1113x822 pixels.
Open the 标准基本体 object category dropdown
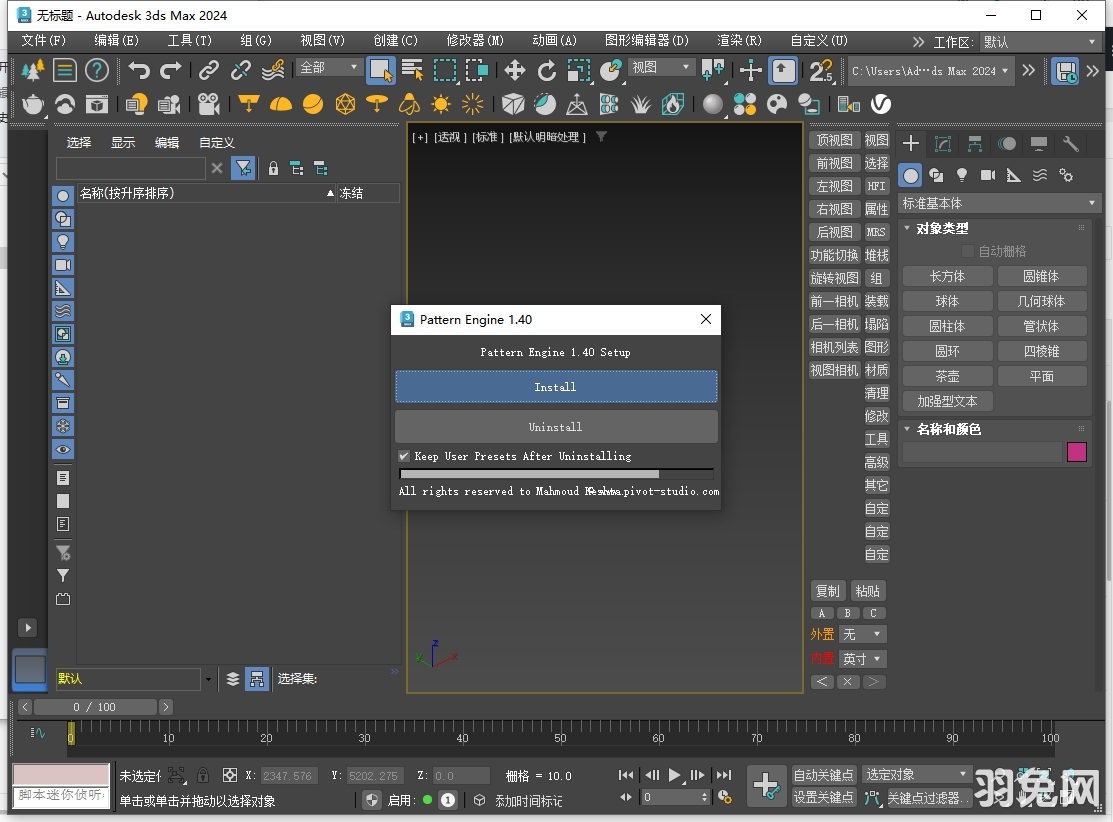pos(998,203)
